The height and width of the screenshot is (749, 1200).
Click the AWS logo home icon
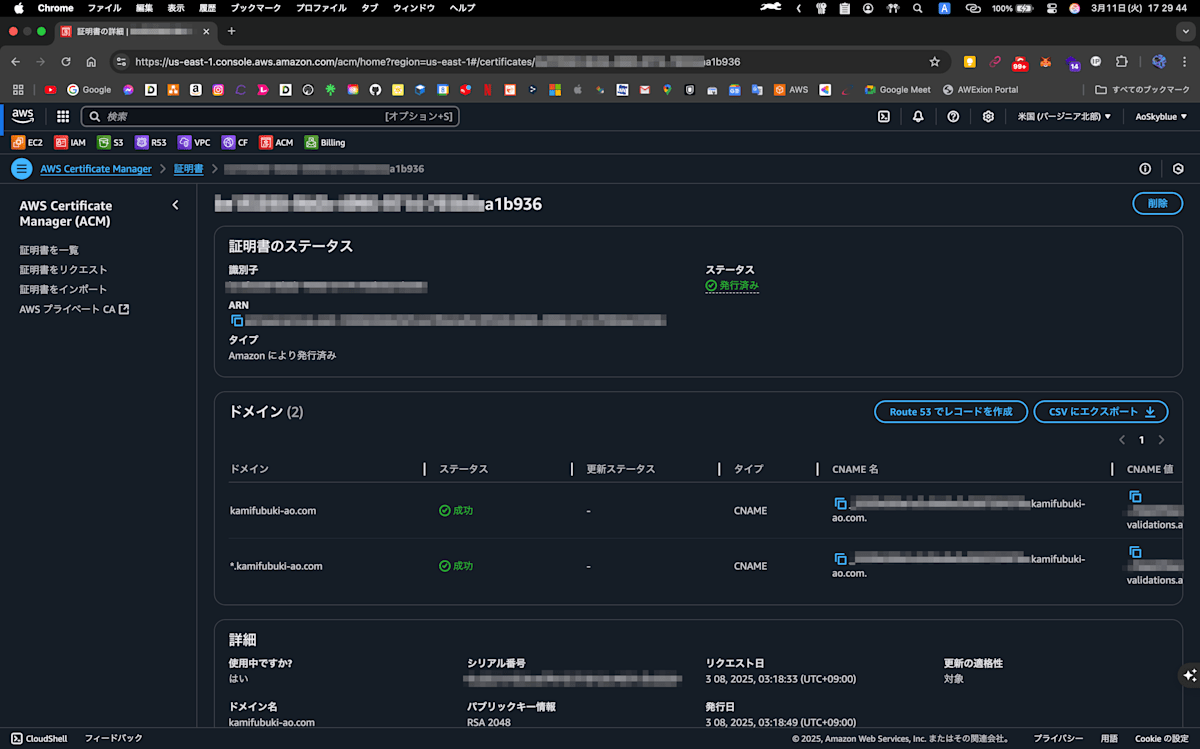pos(23,116)
